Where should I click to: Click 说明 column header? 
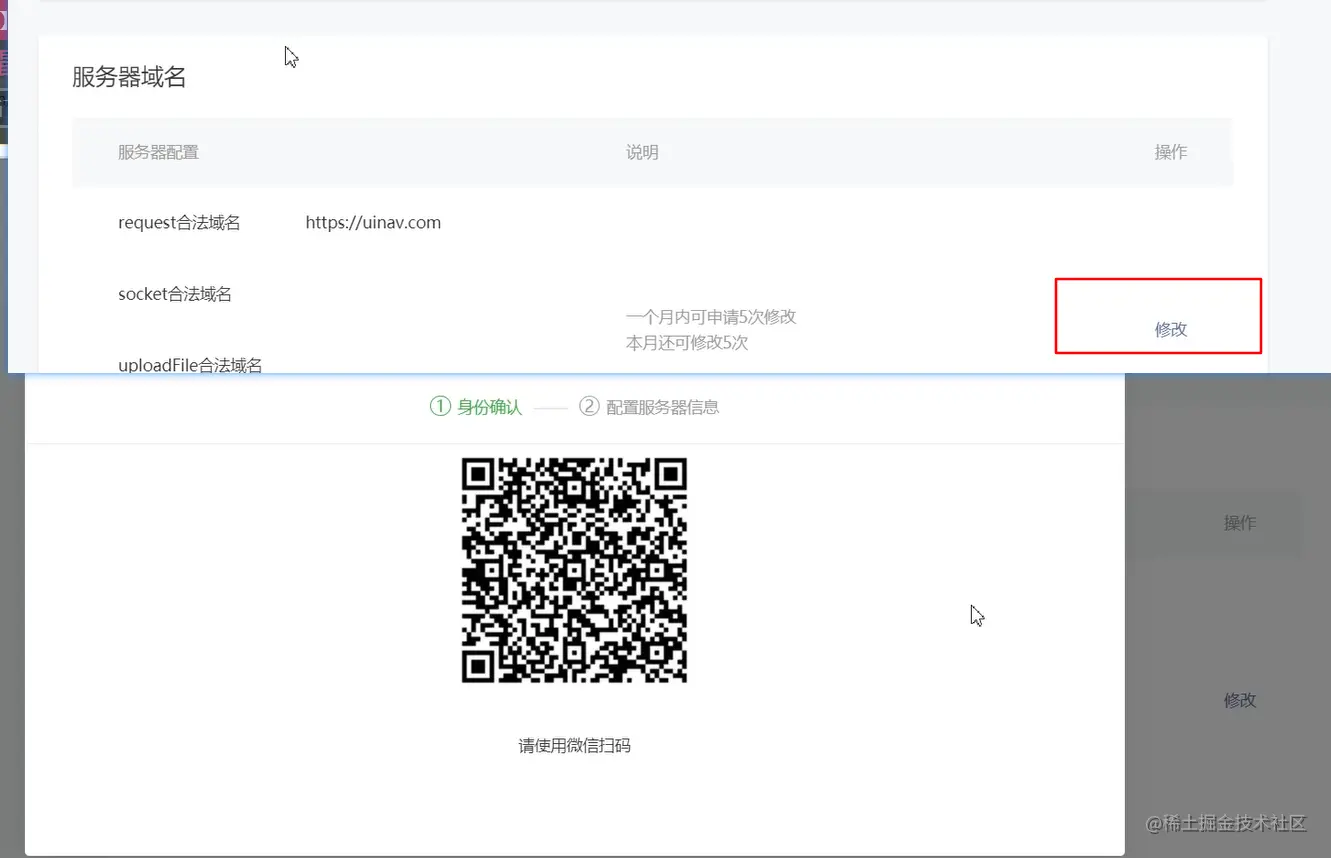click(x=642, y=152)
